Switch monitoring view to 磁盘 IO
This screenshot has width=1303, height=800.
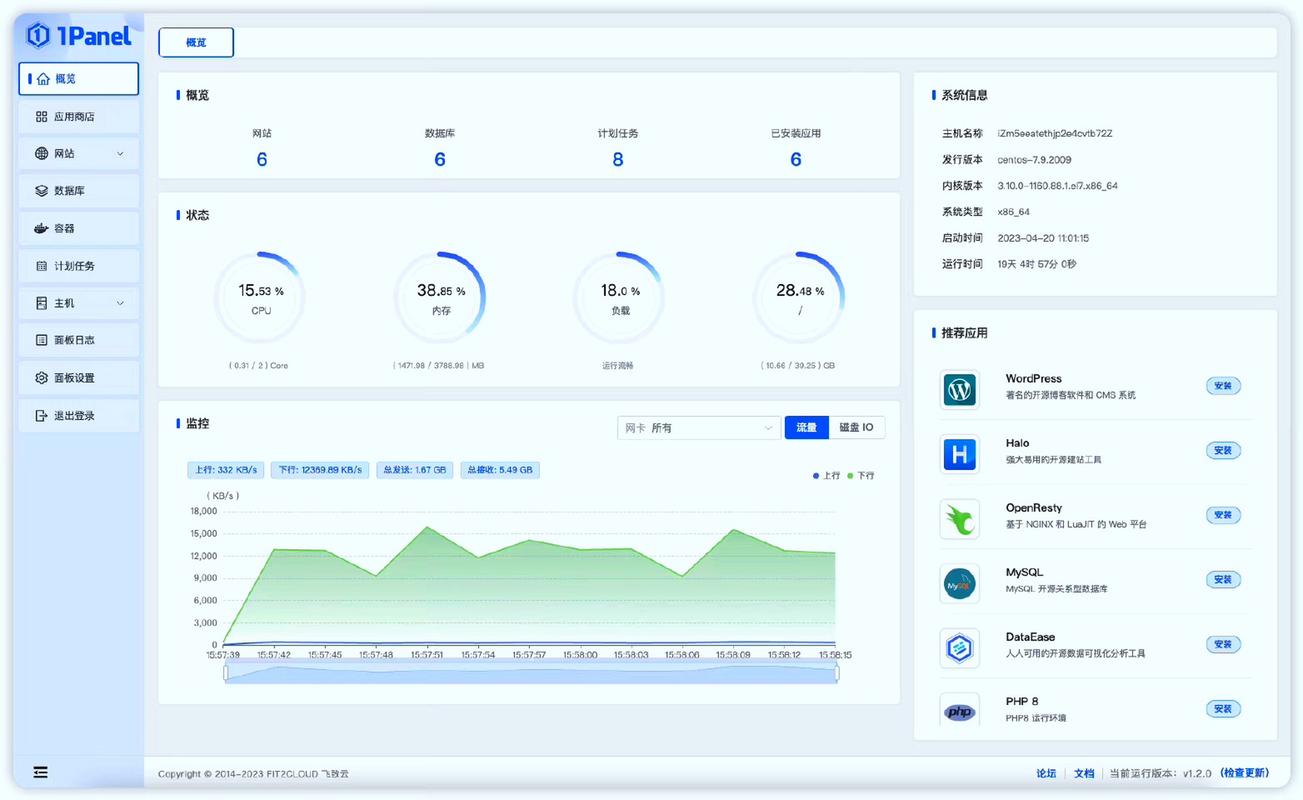[858, 427]
